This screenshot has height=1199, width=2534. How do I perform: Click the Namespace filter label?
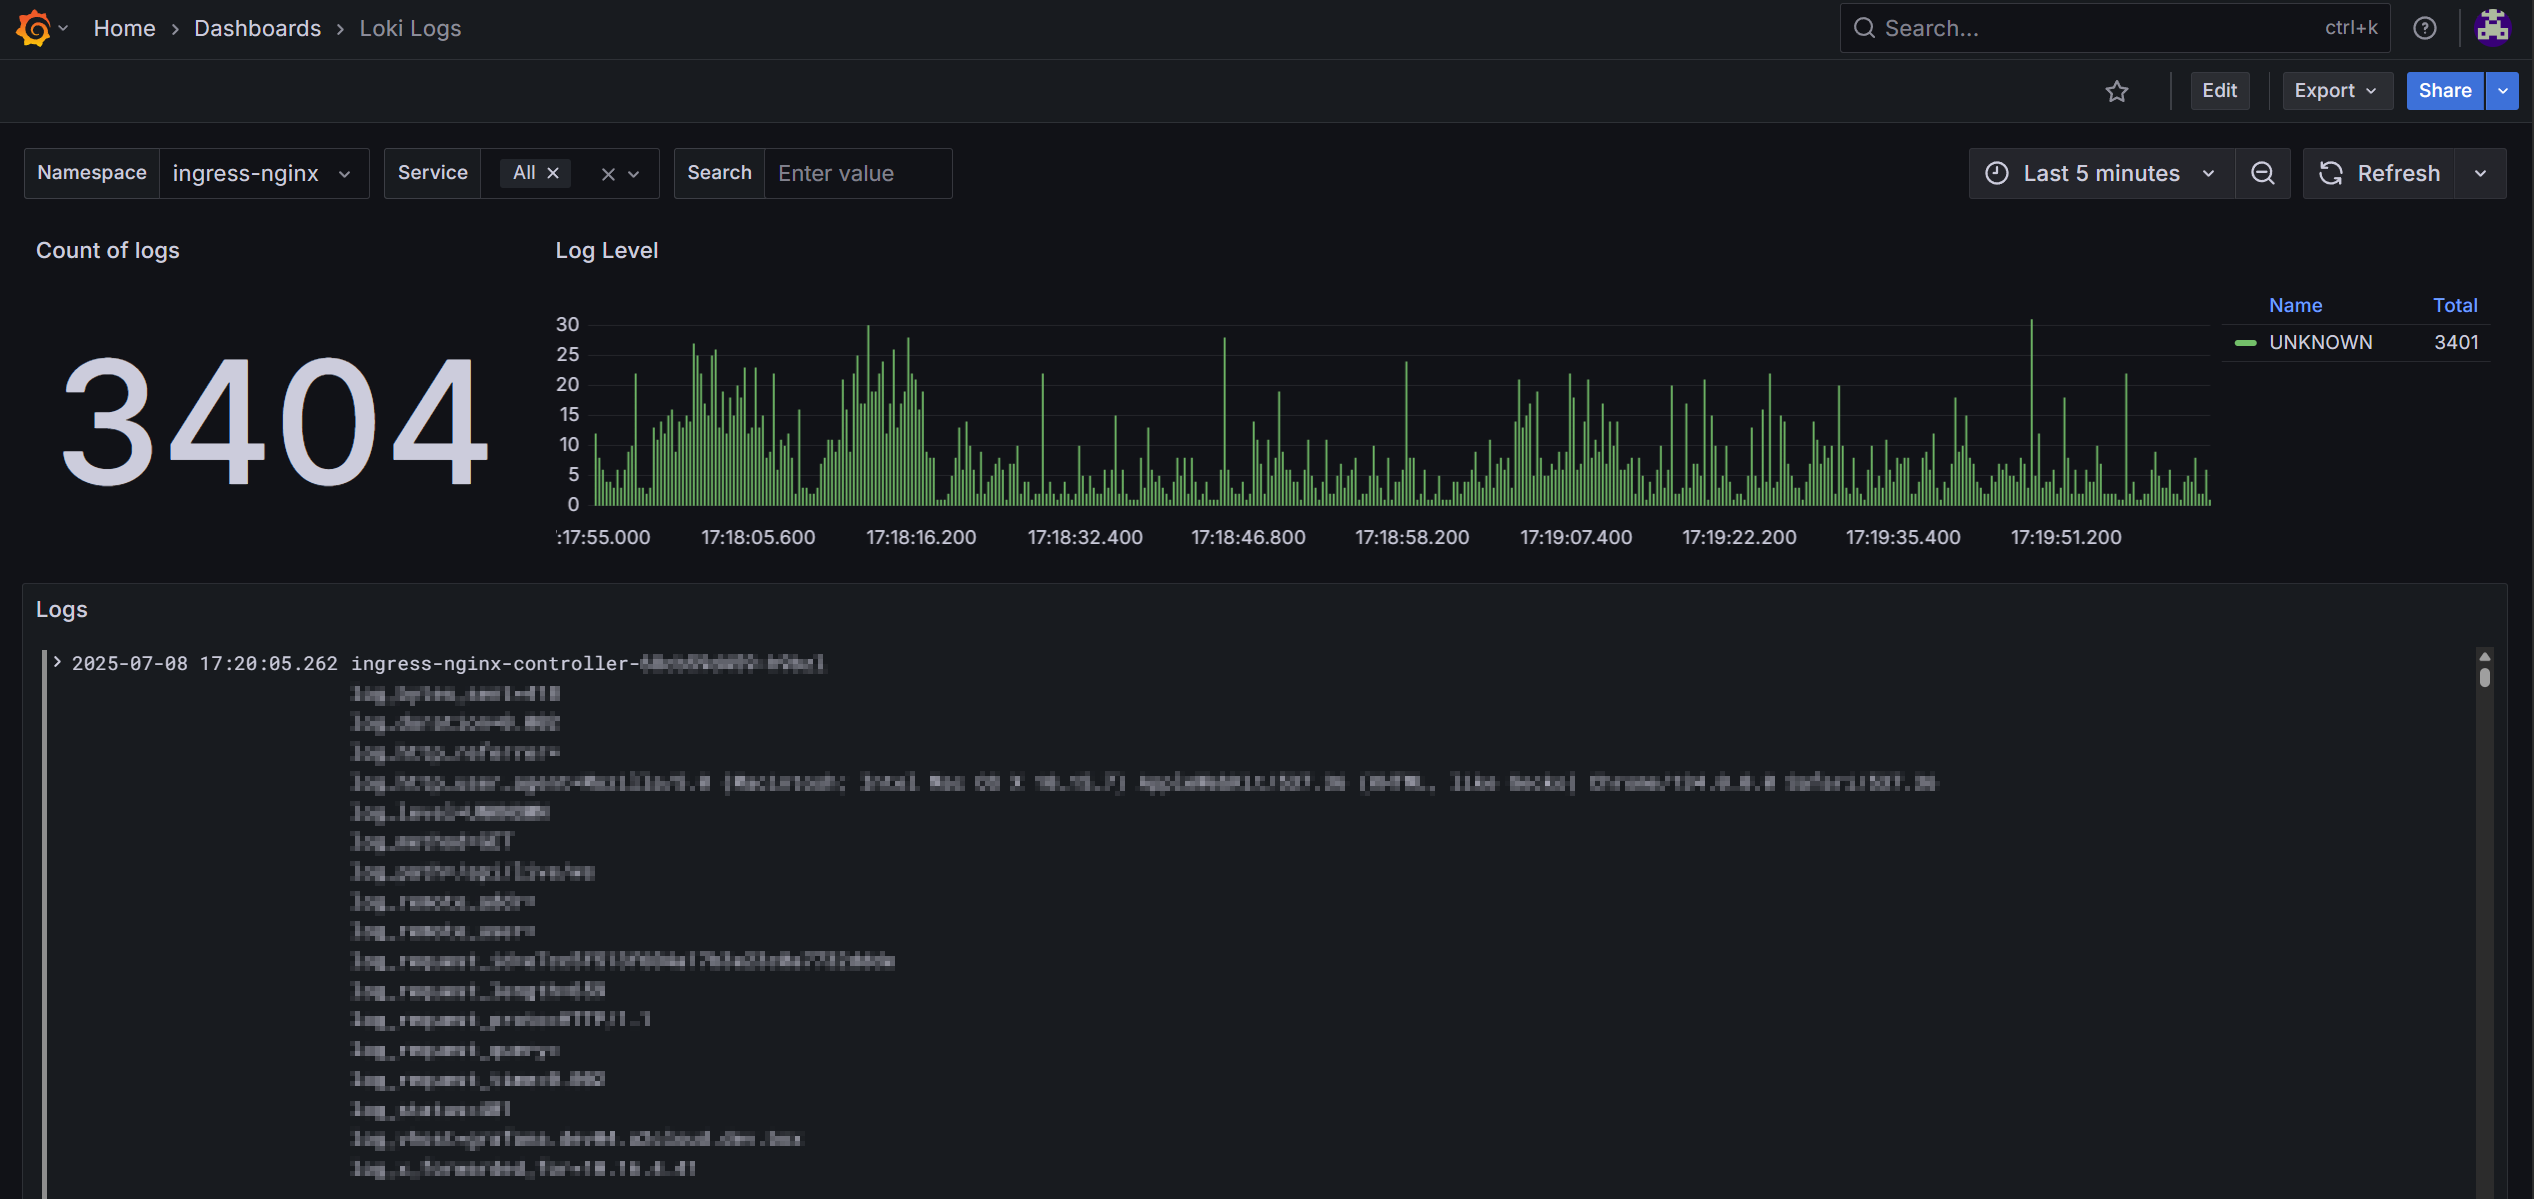click(92, 173)
